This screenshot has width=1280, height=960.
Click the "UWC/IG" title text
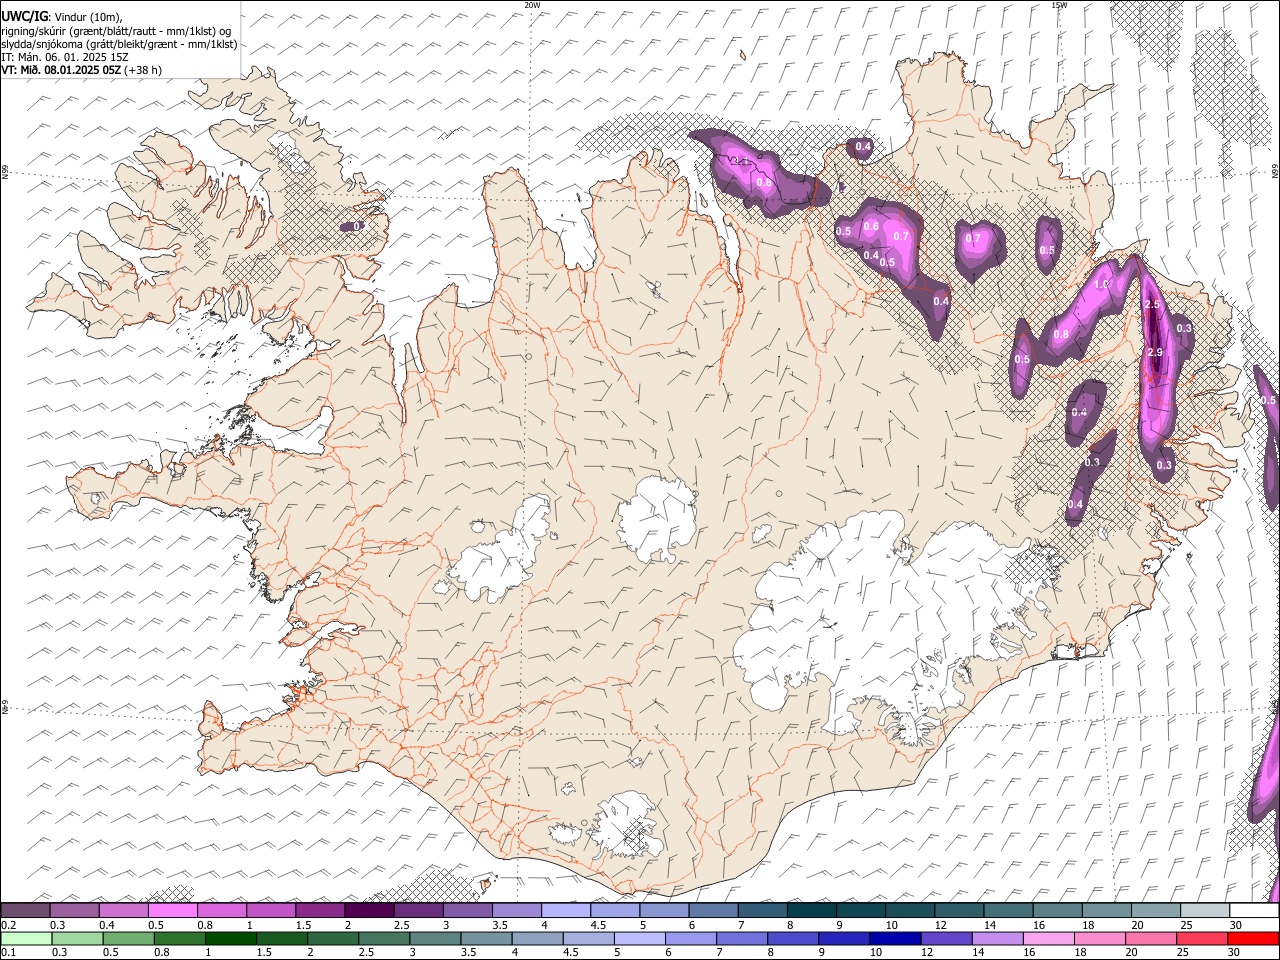pos(24,16)
